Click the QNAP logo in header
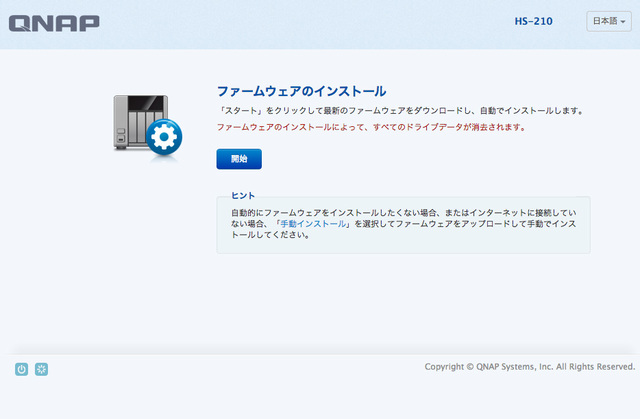Viewport: 640px width, 419px height. pos(54,22)
